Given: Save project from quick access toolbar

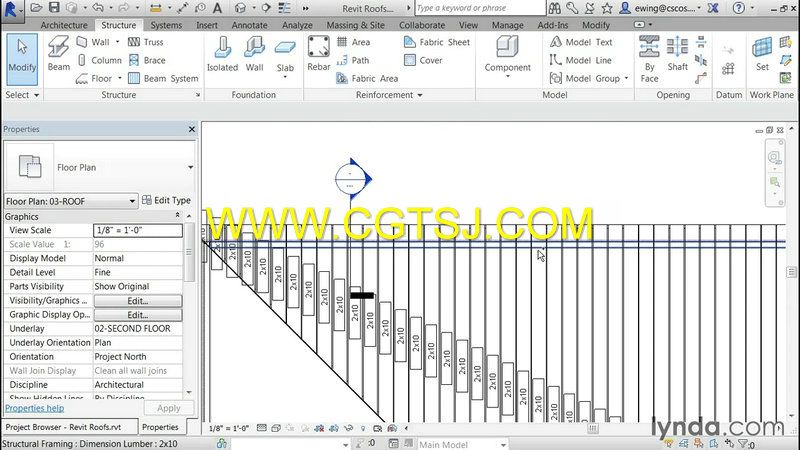Looking at the screenshot, I should [54, 8].
